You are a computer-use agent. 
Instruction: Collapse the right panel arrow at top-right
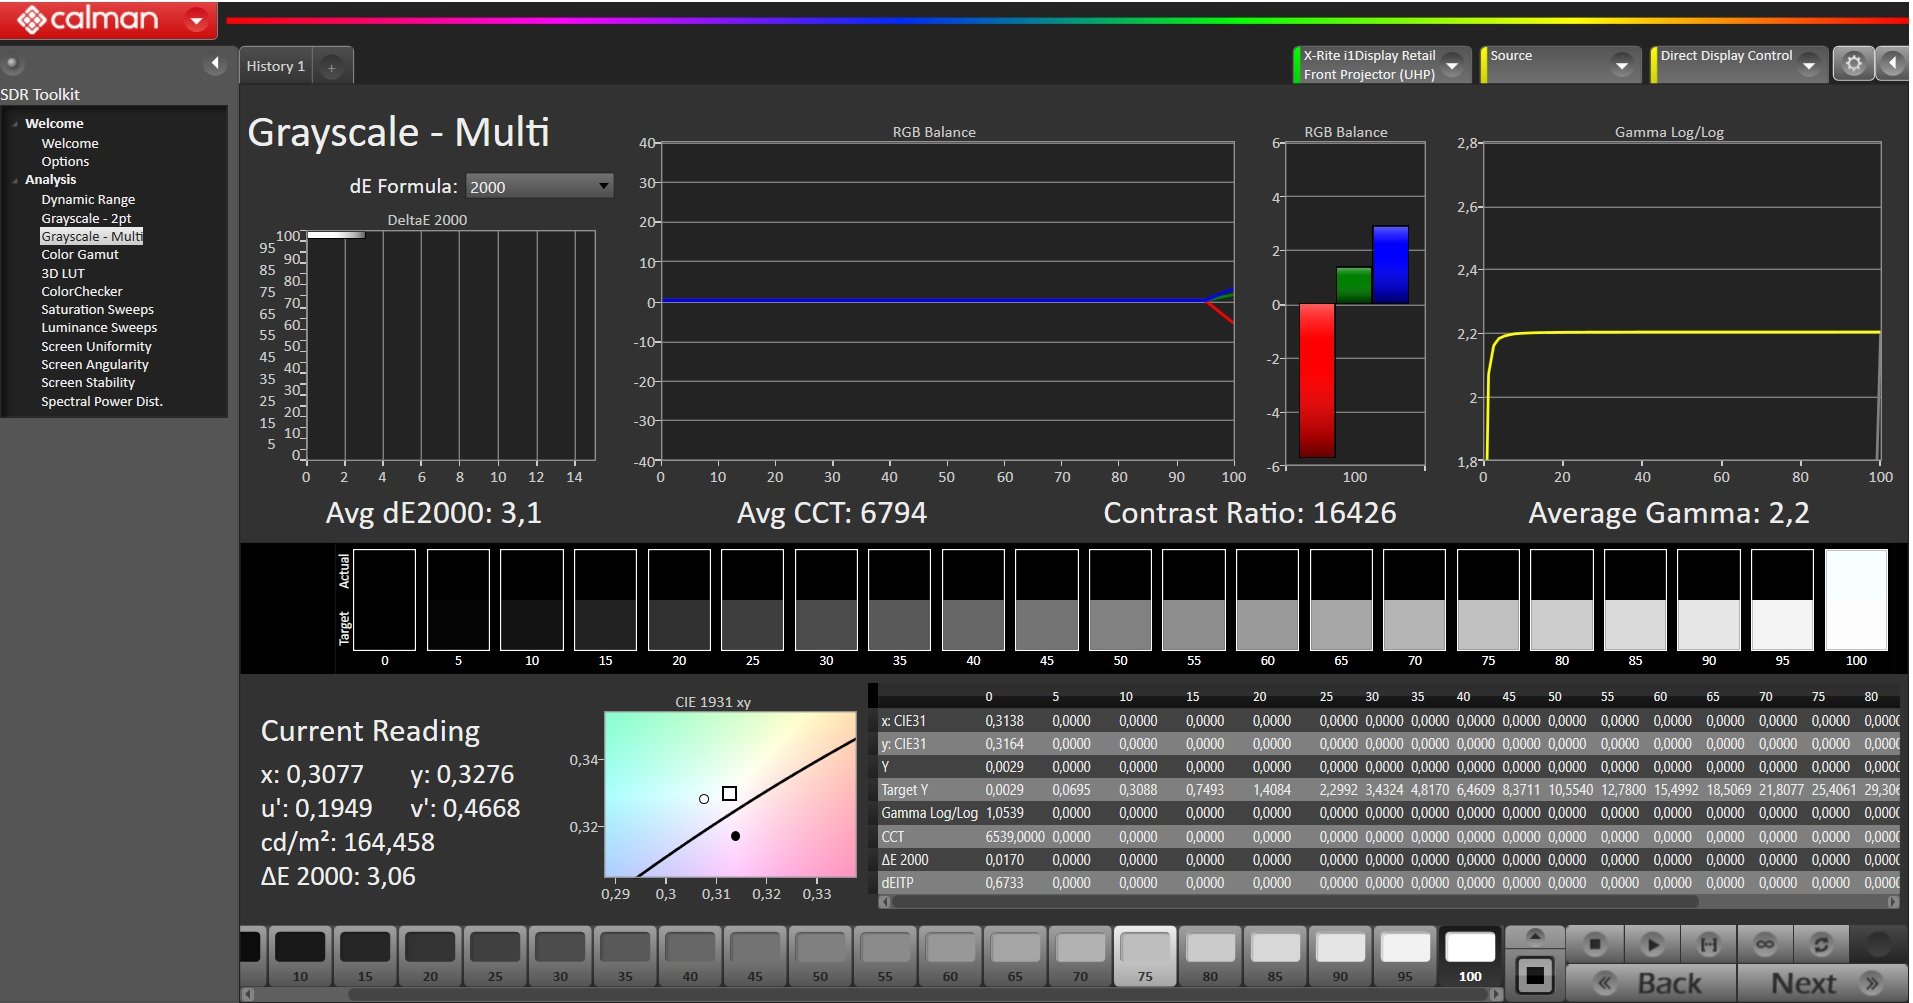(1892, 64)
